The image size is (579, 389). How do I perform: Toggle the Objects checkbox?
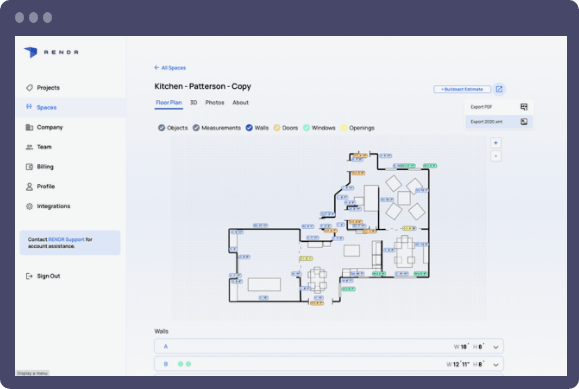click(161, 128)
